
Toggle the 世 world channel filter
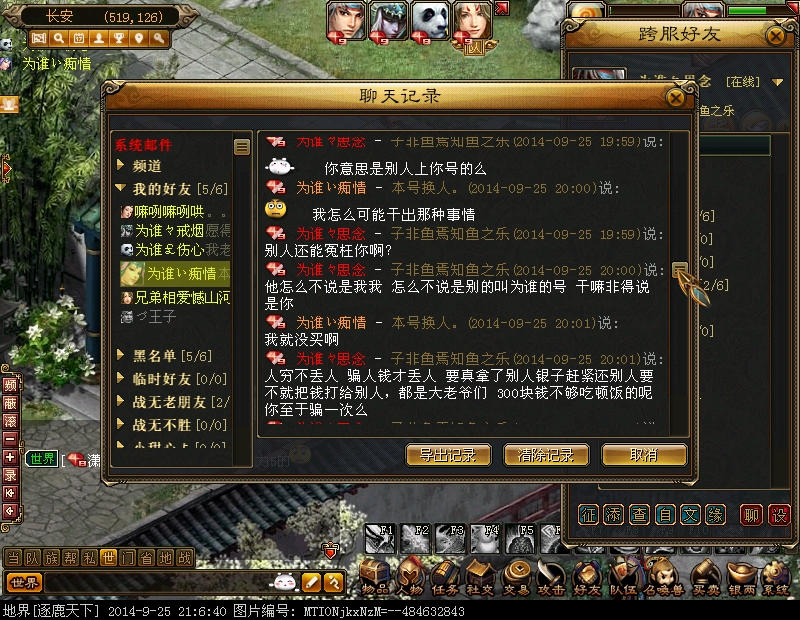coord(108,558)
